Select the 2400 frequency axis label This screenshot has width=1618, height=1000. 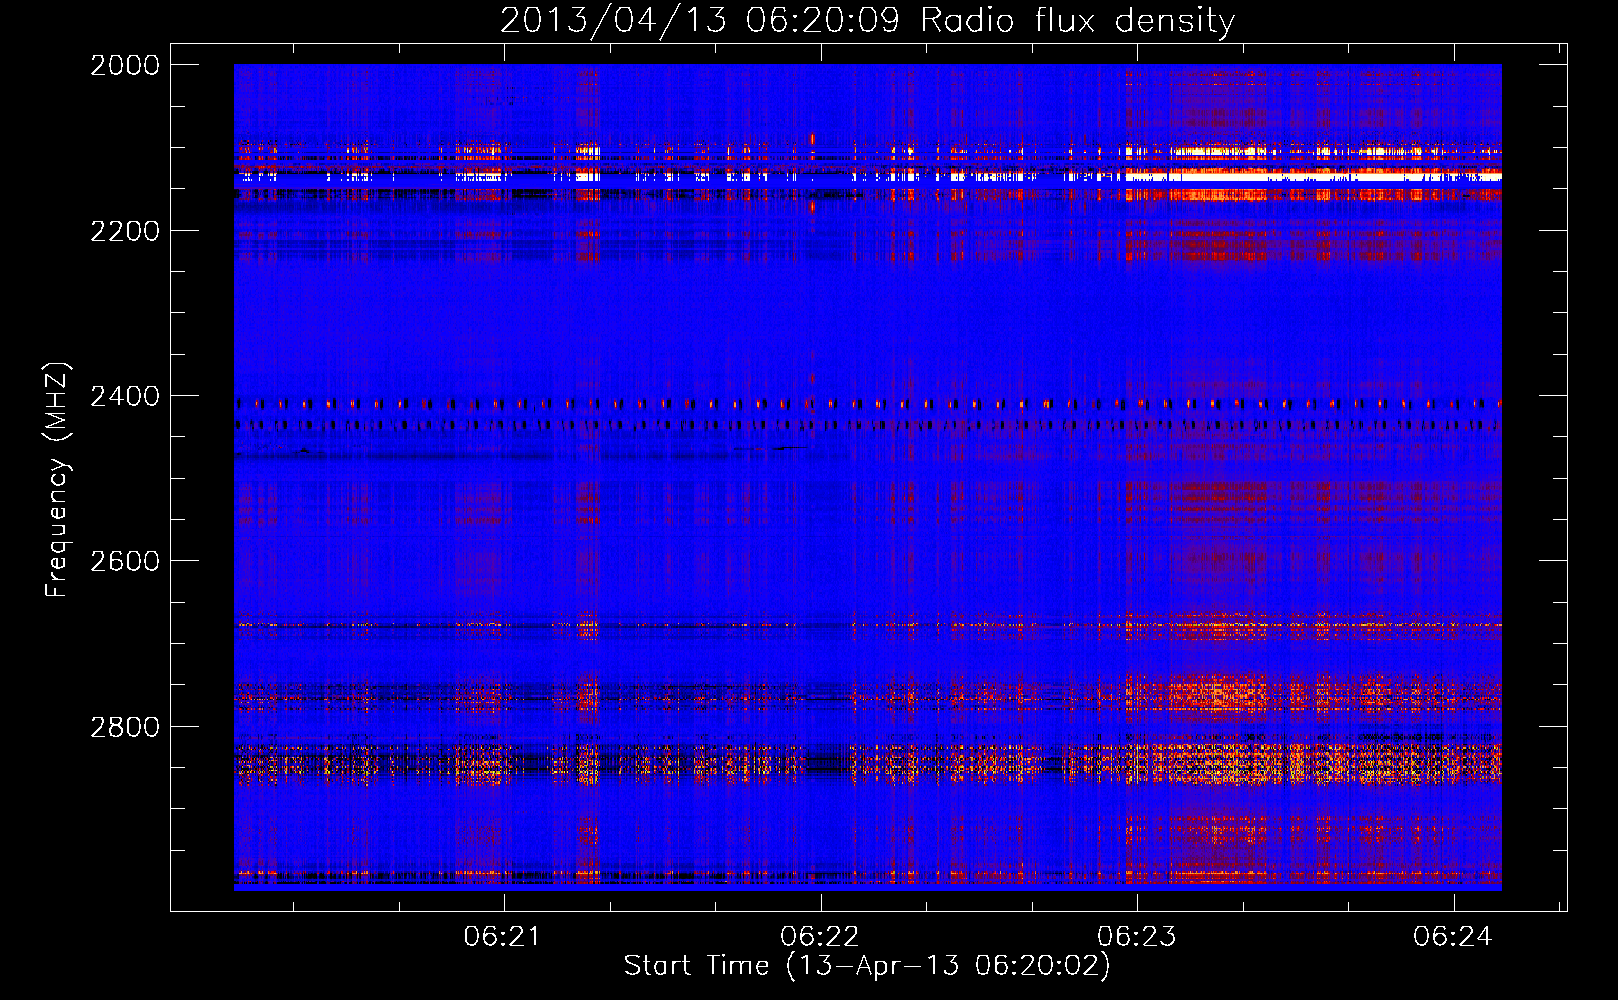pos(125,396)
